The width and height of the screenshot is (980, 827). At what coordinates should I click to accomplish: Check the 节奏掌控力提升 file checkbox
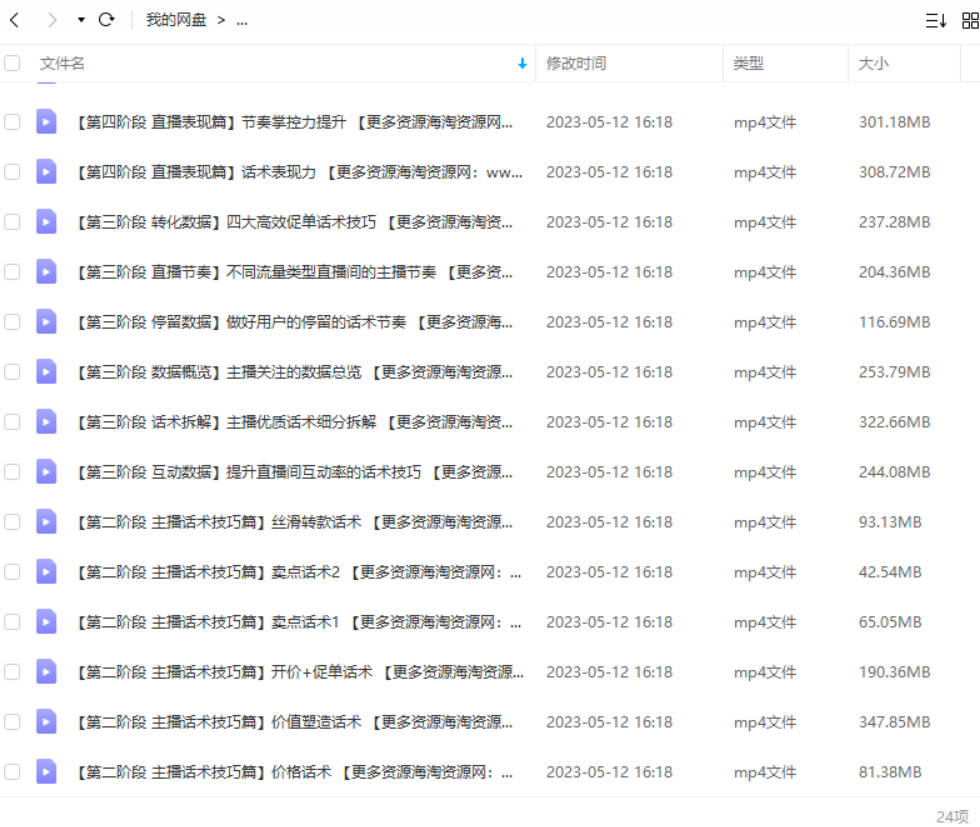click(12, 121)
